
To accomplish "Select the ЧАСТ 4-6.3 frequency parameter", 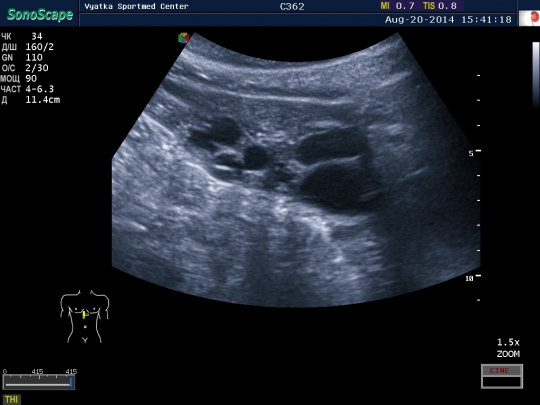I will pyautogui.click(x=27, y=89).
